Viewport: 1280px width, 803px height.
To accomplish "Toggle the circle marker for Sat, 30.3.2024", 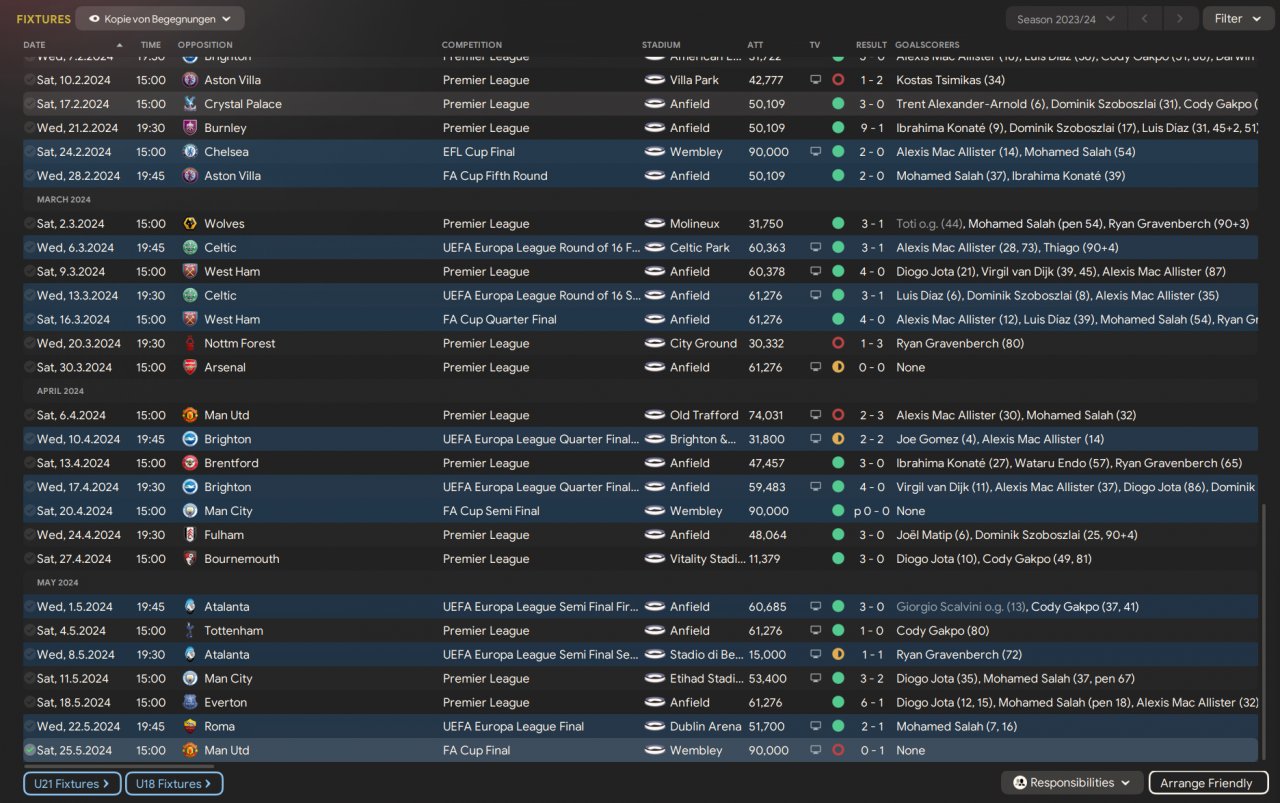I will point(30,368).
